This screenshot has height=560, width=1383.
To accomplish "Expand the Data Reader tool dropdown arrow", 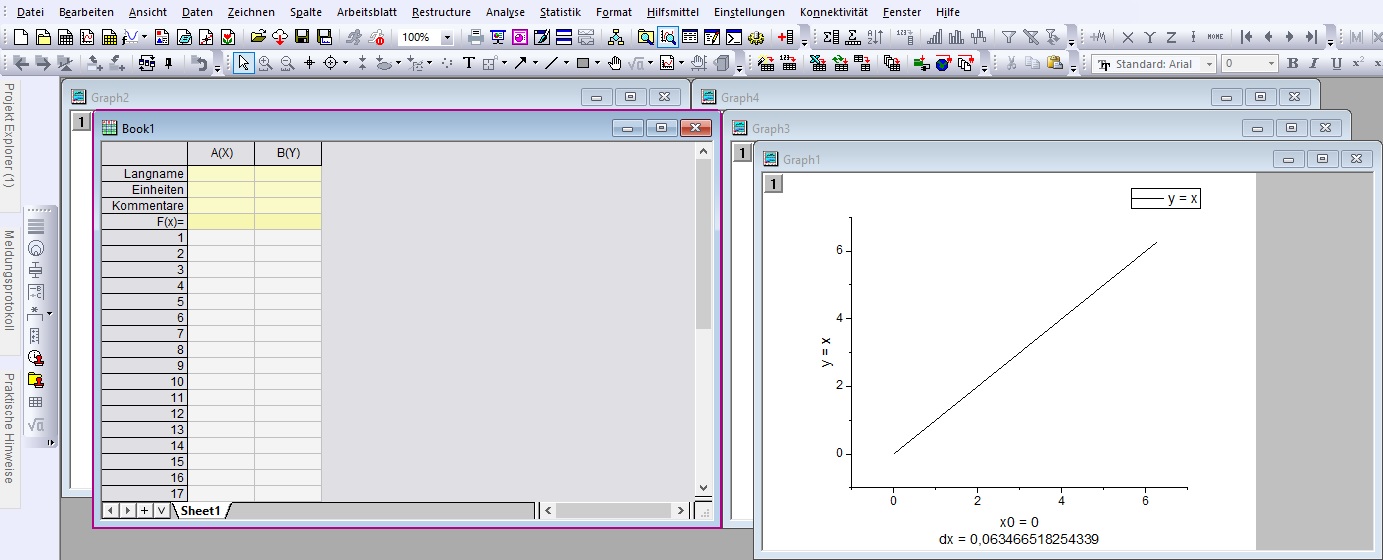I will [x=345, y=63].
